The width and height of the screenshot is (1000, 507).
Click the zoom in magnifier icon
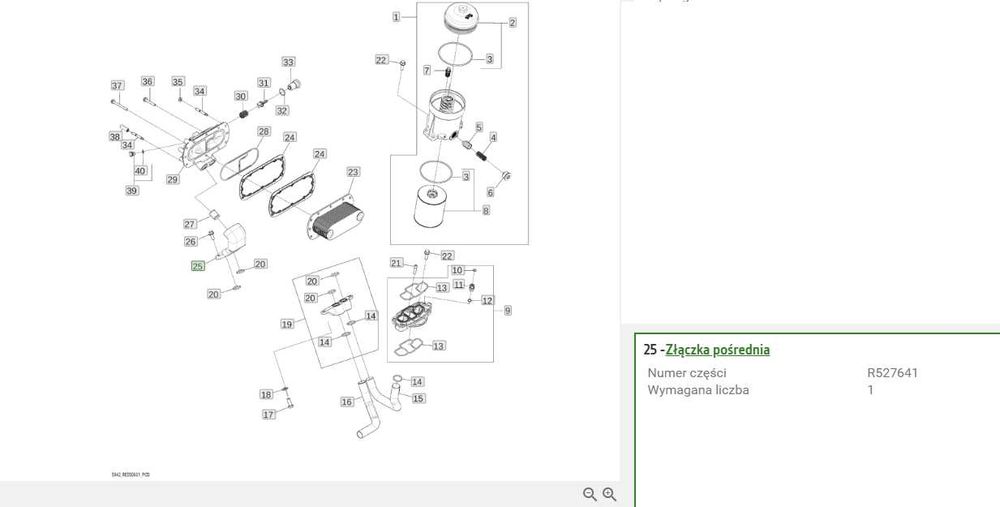tap(610, 494)
